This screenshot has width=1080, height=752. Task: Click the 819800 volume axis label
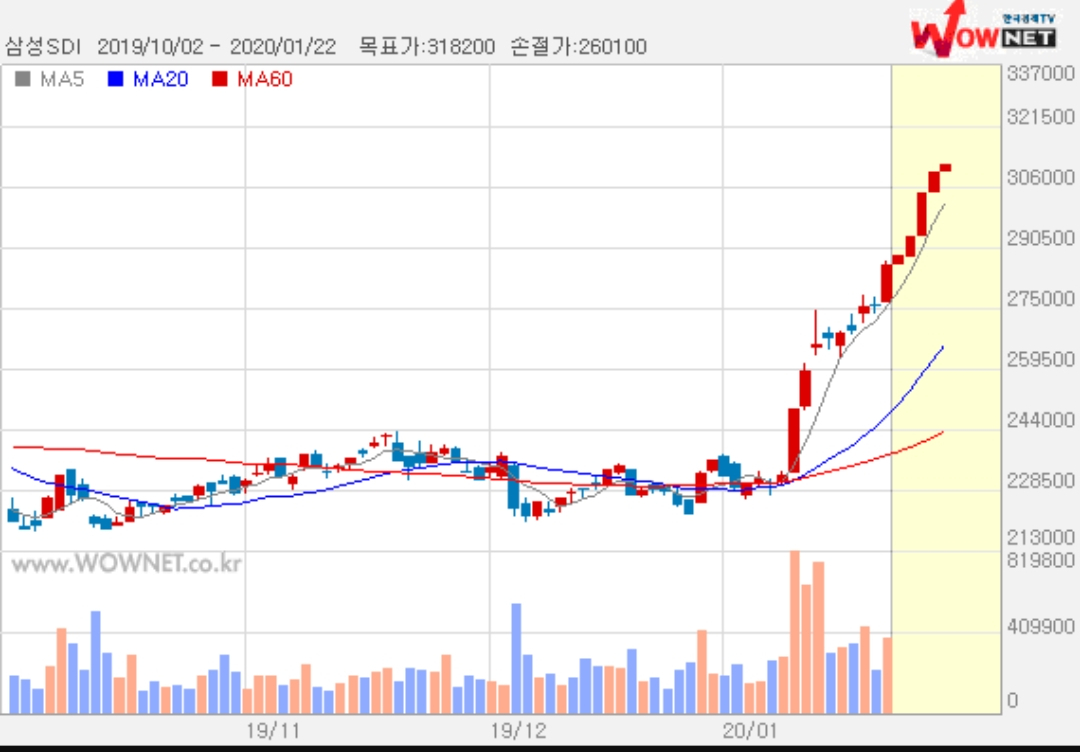point(1040,560)
